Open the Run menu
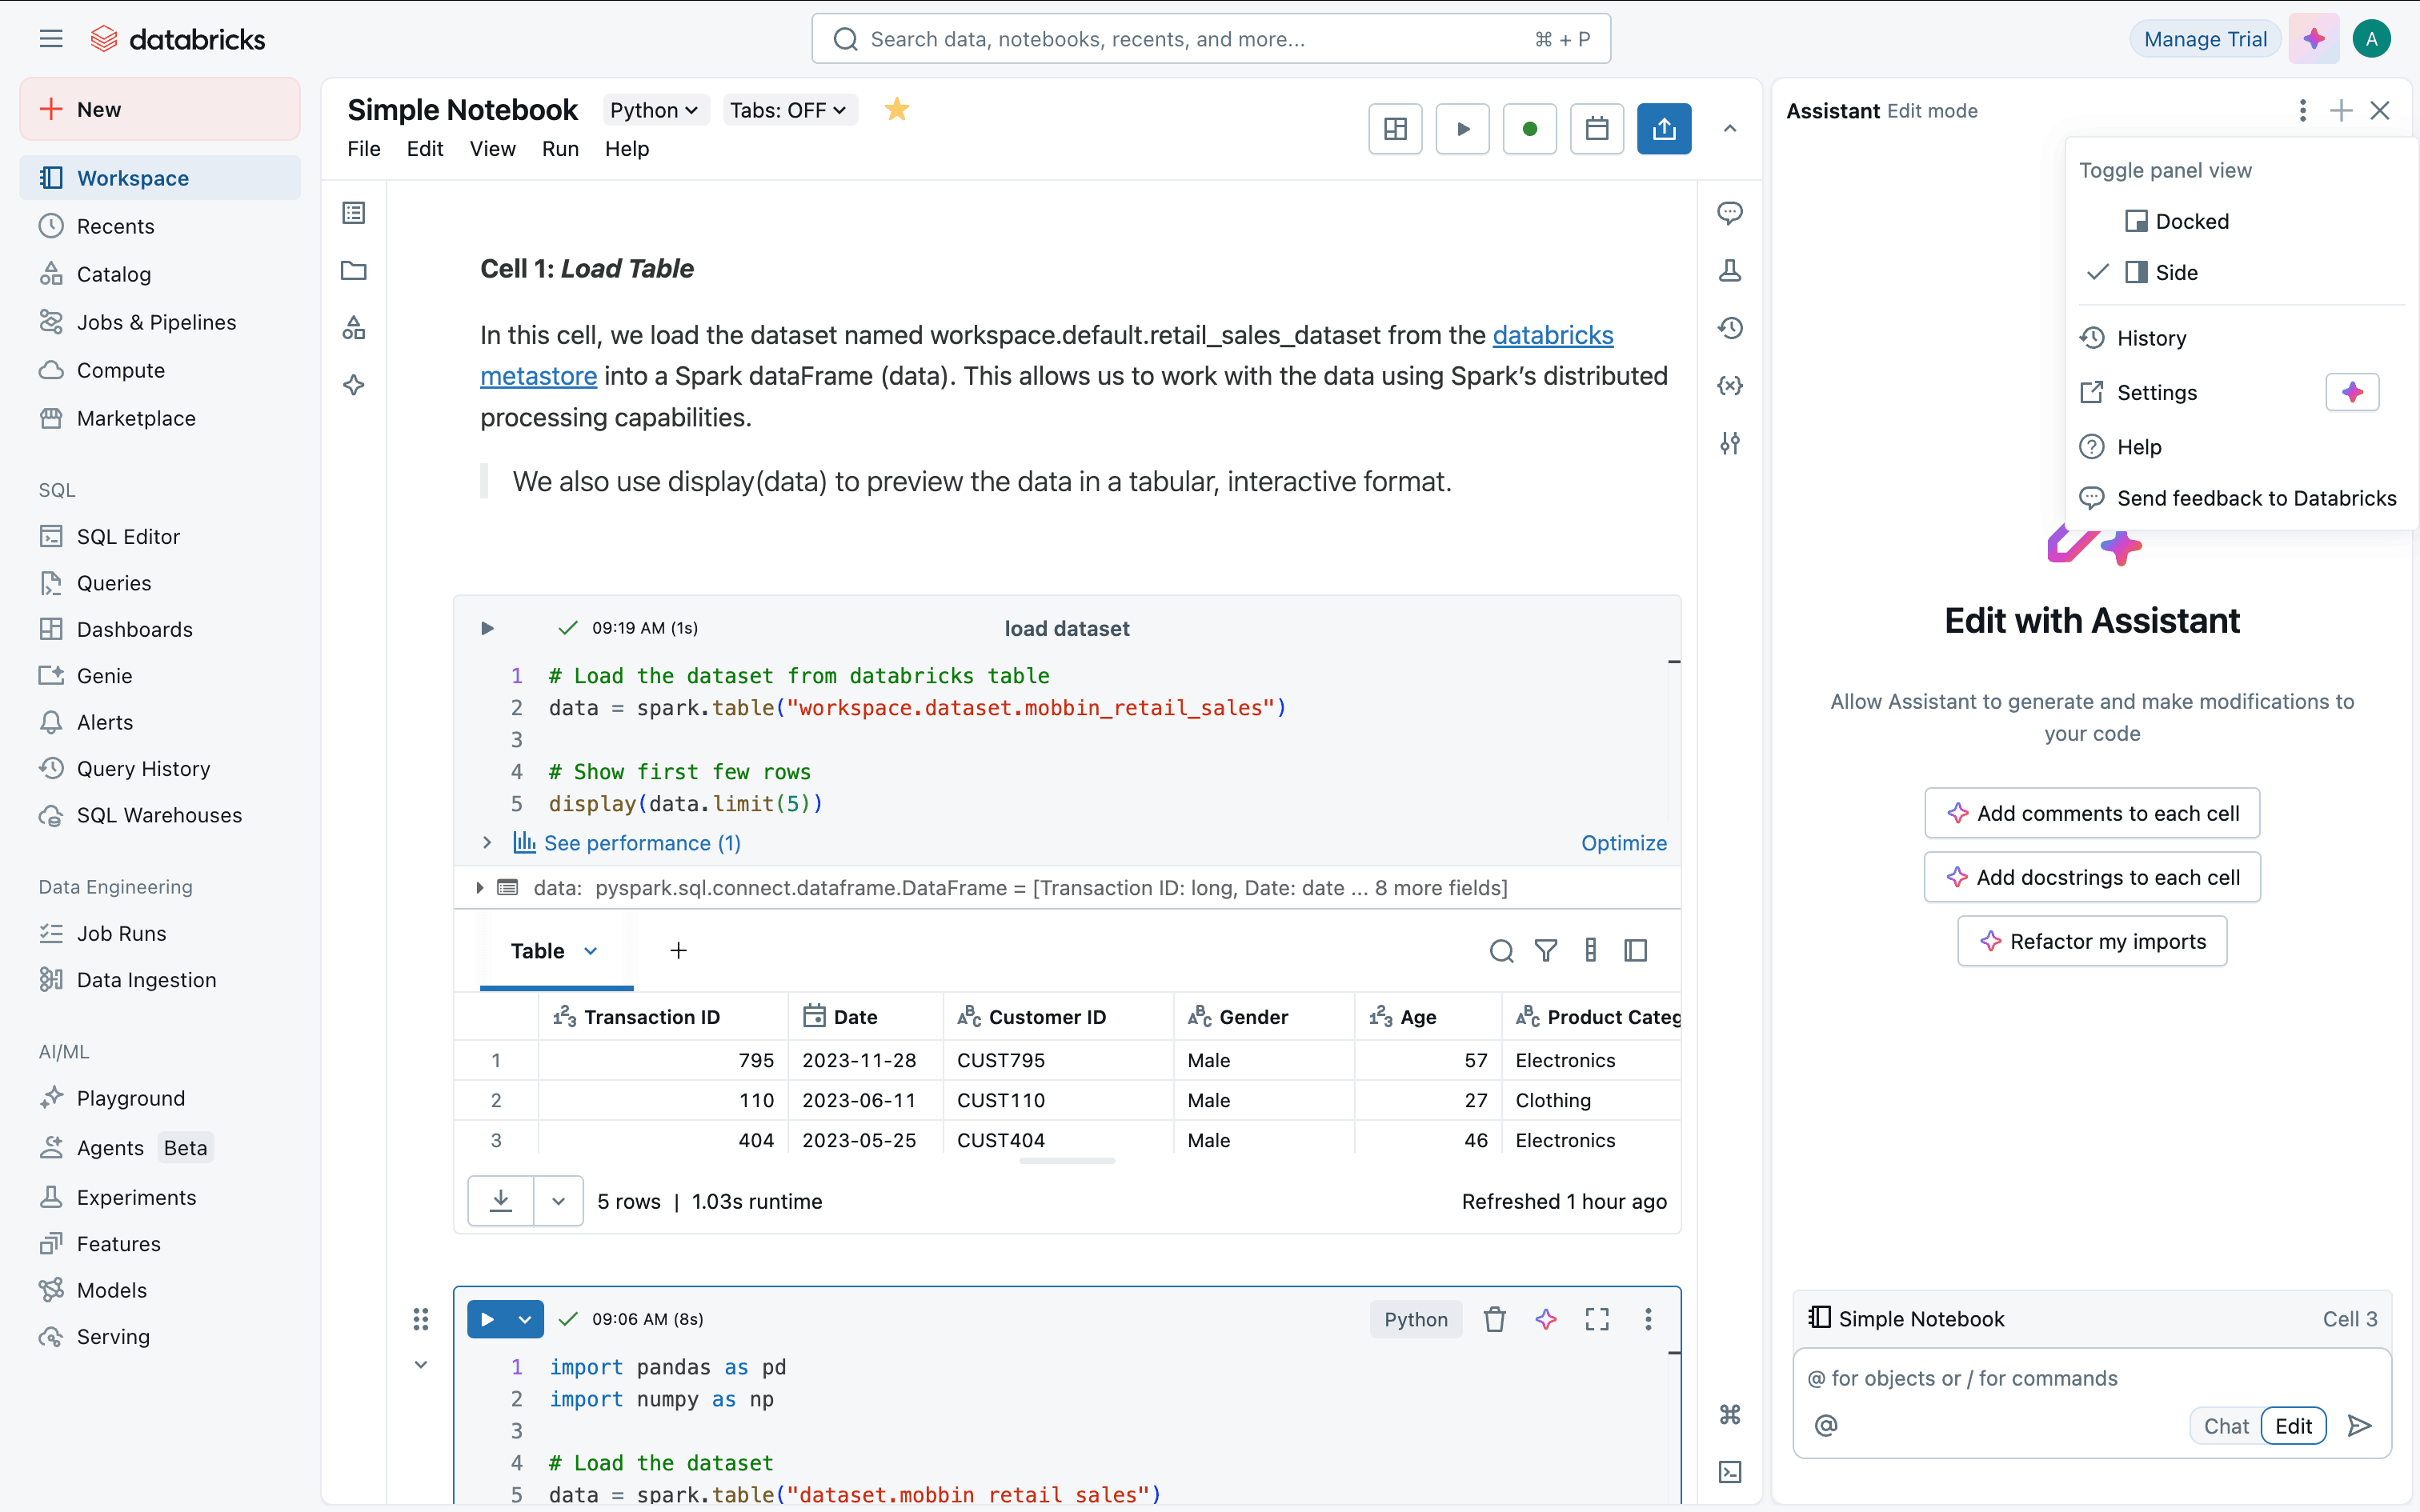This screenshot has height=1512, width=2420. click(x=560, y=149)
